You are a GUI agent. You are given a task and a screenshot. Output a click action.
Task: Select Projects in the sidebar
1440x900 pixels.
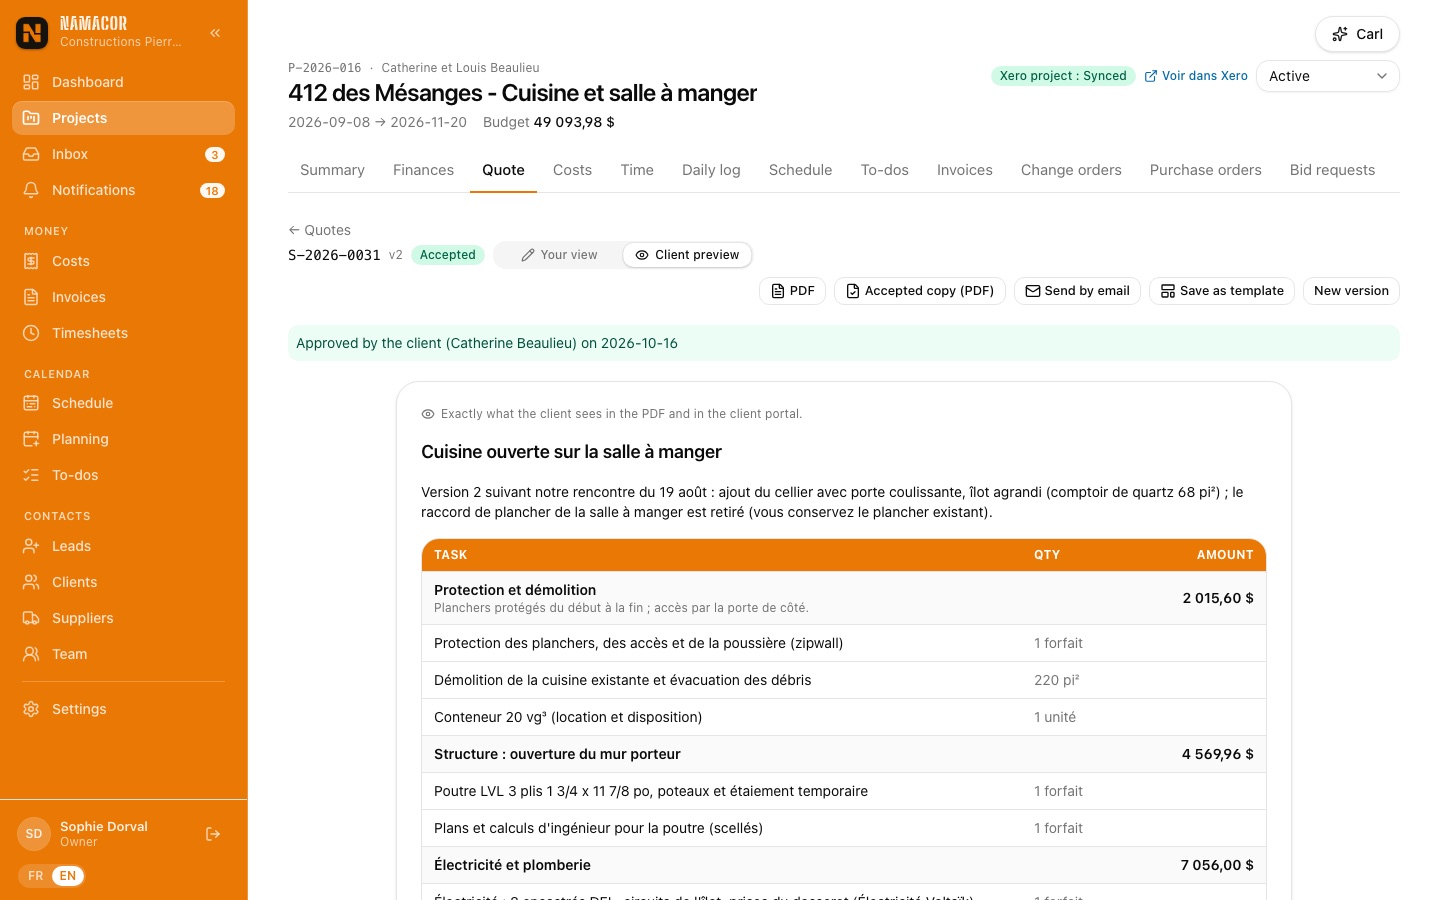click(123, 118)
